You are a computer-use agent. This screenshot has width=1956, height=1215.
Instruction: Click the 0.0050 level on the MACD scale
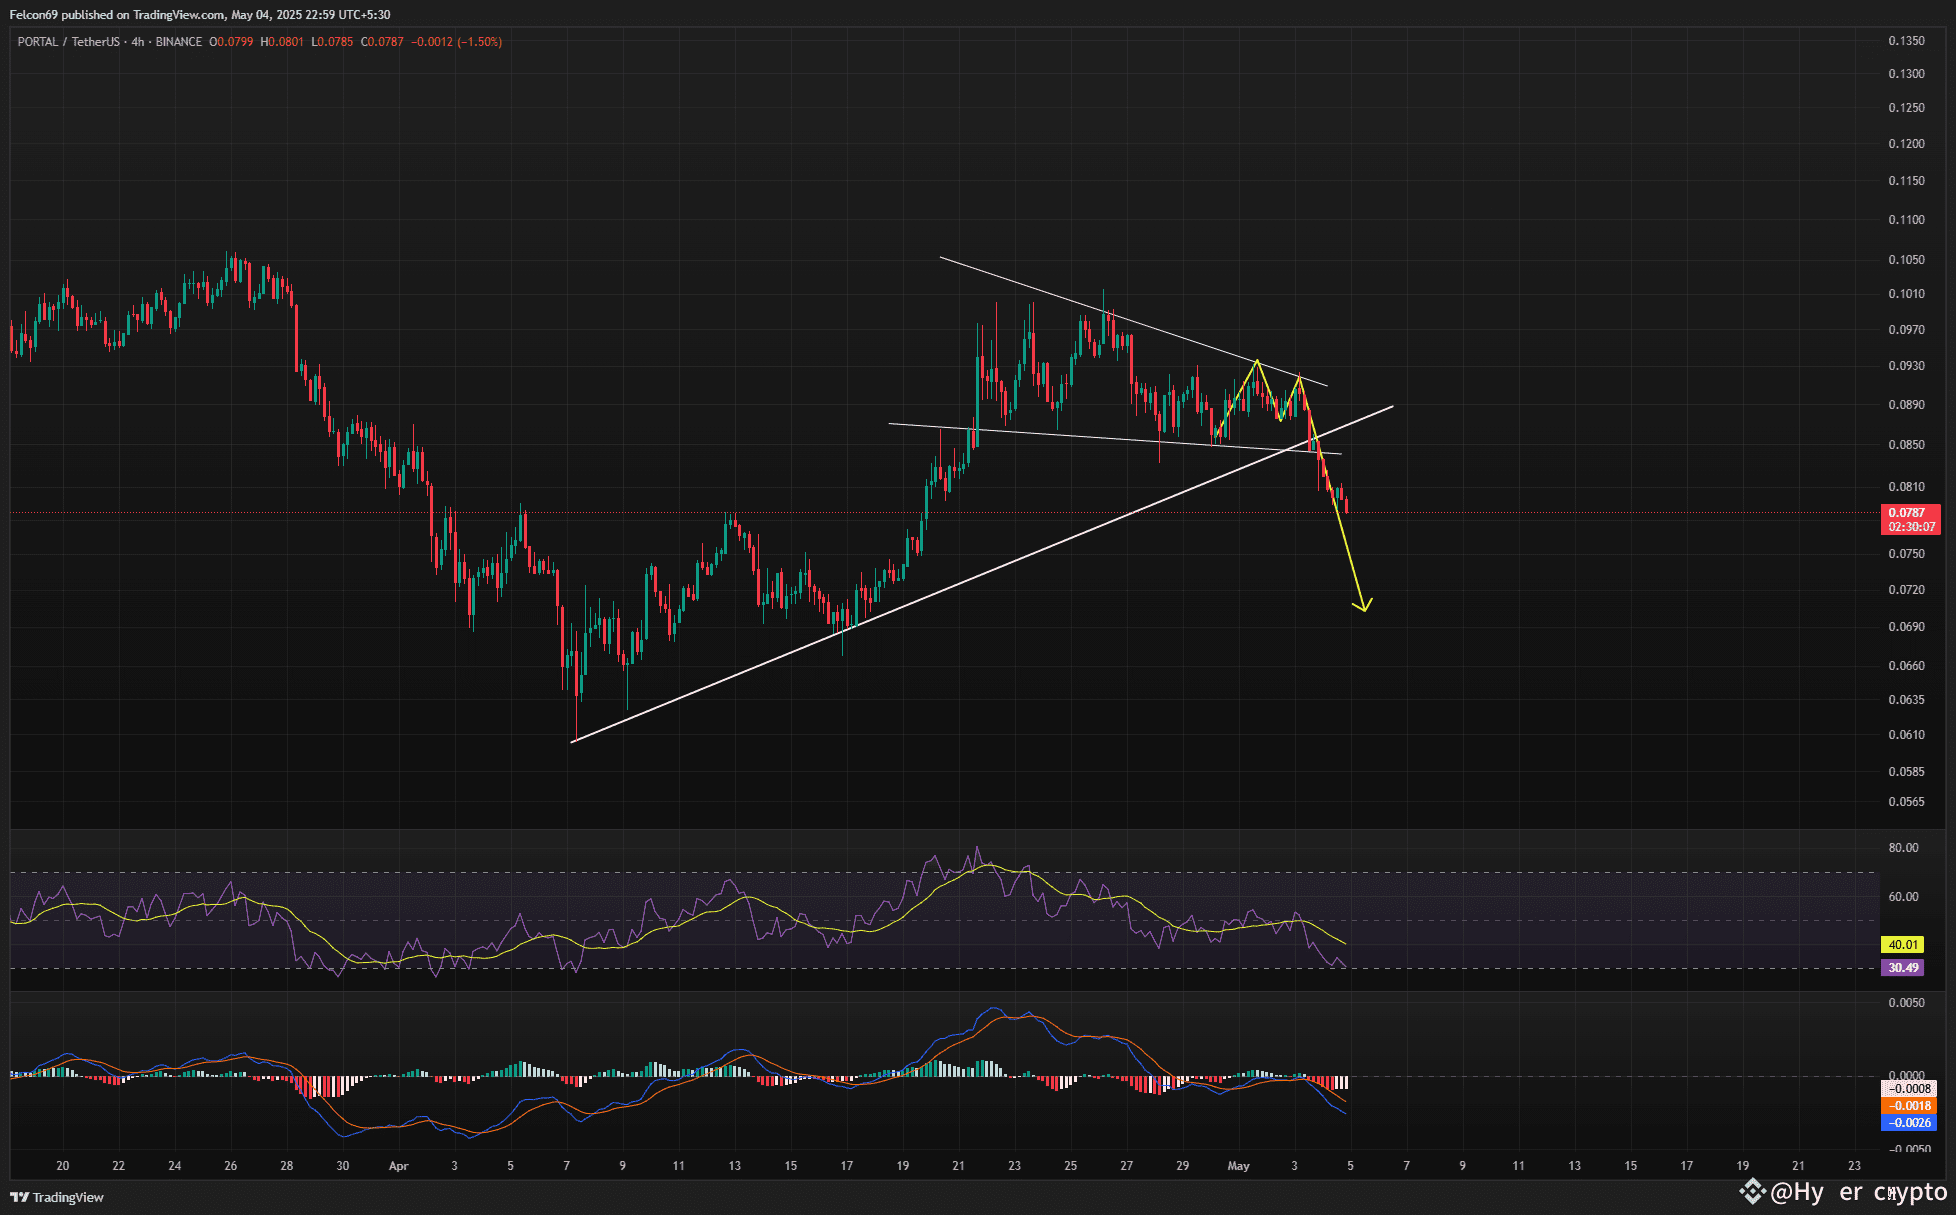click(x=1906, y=1003)
